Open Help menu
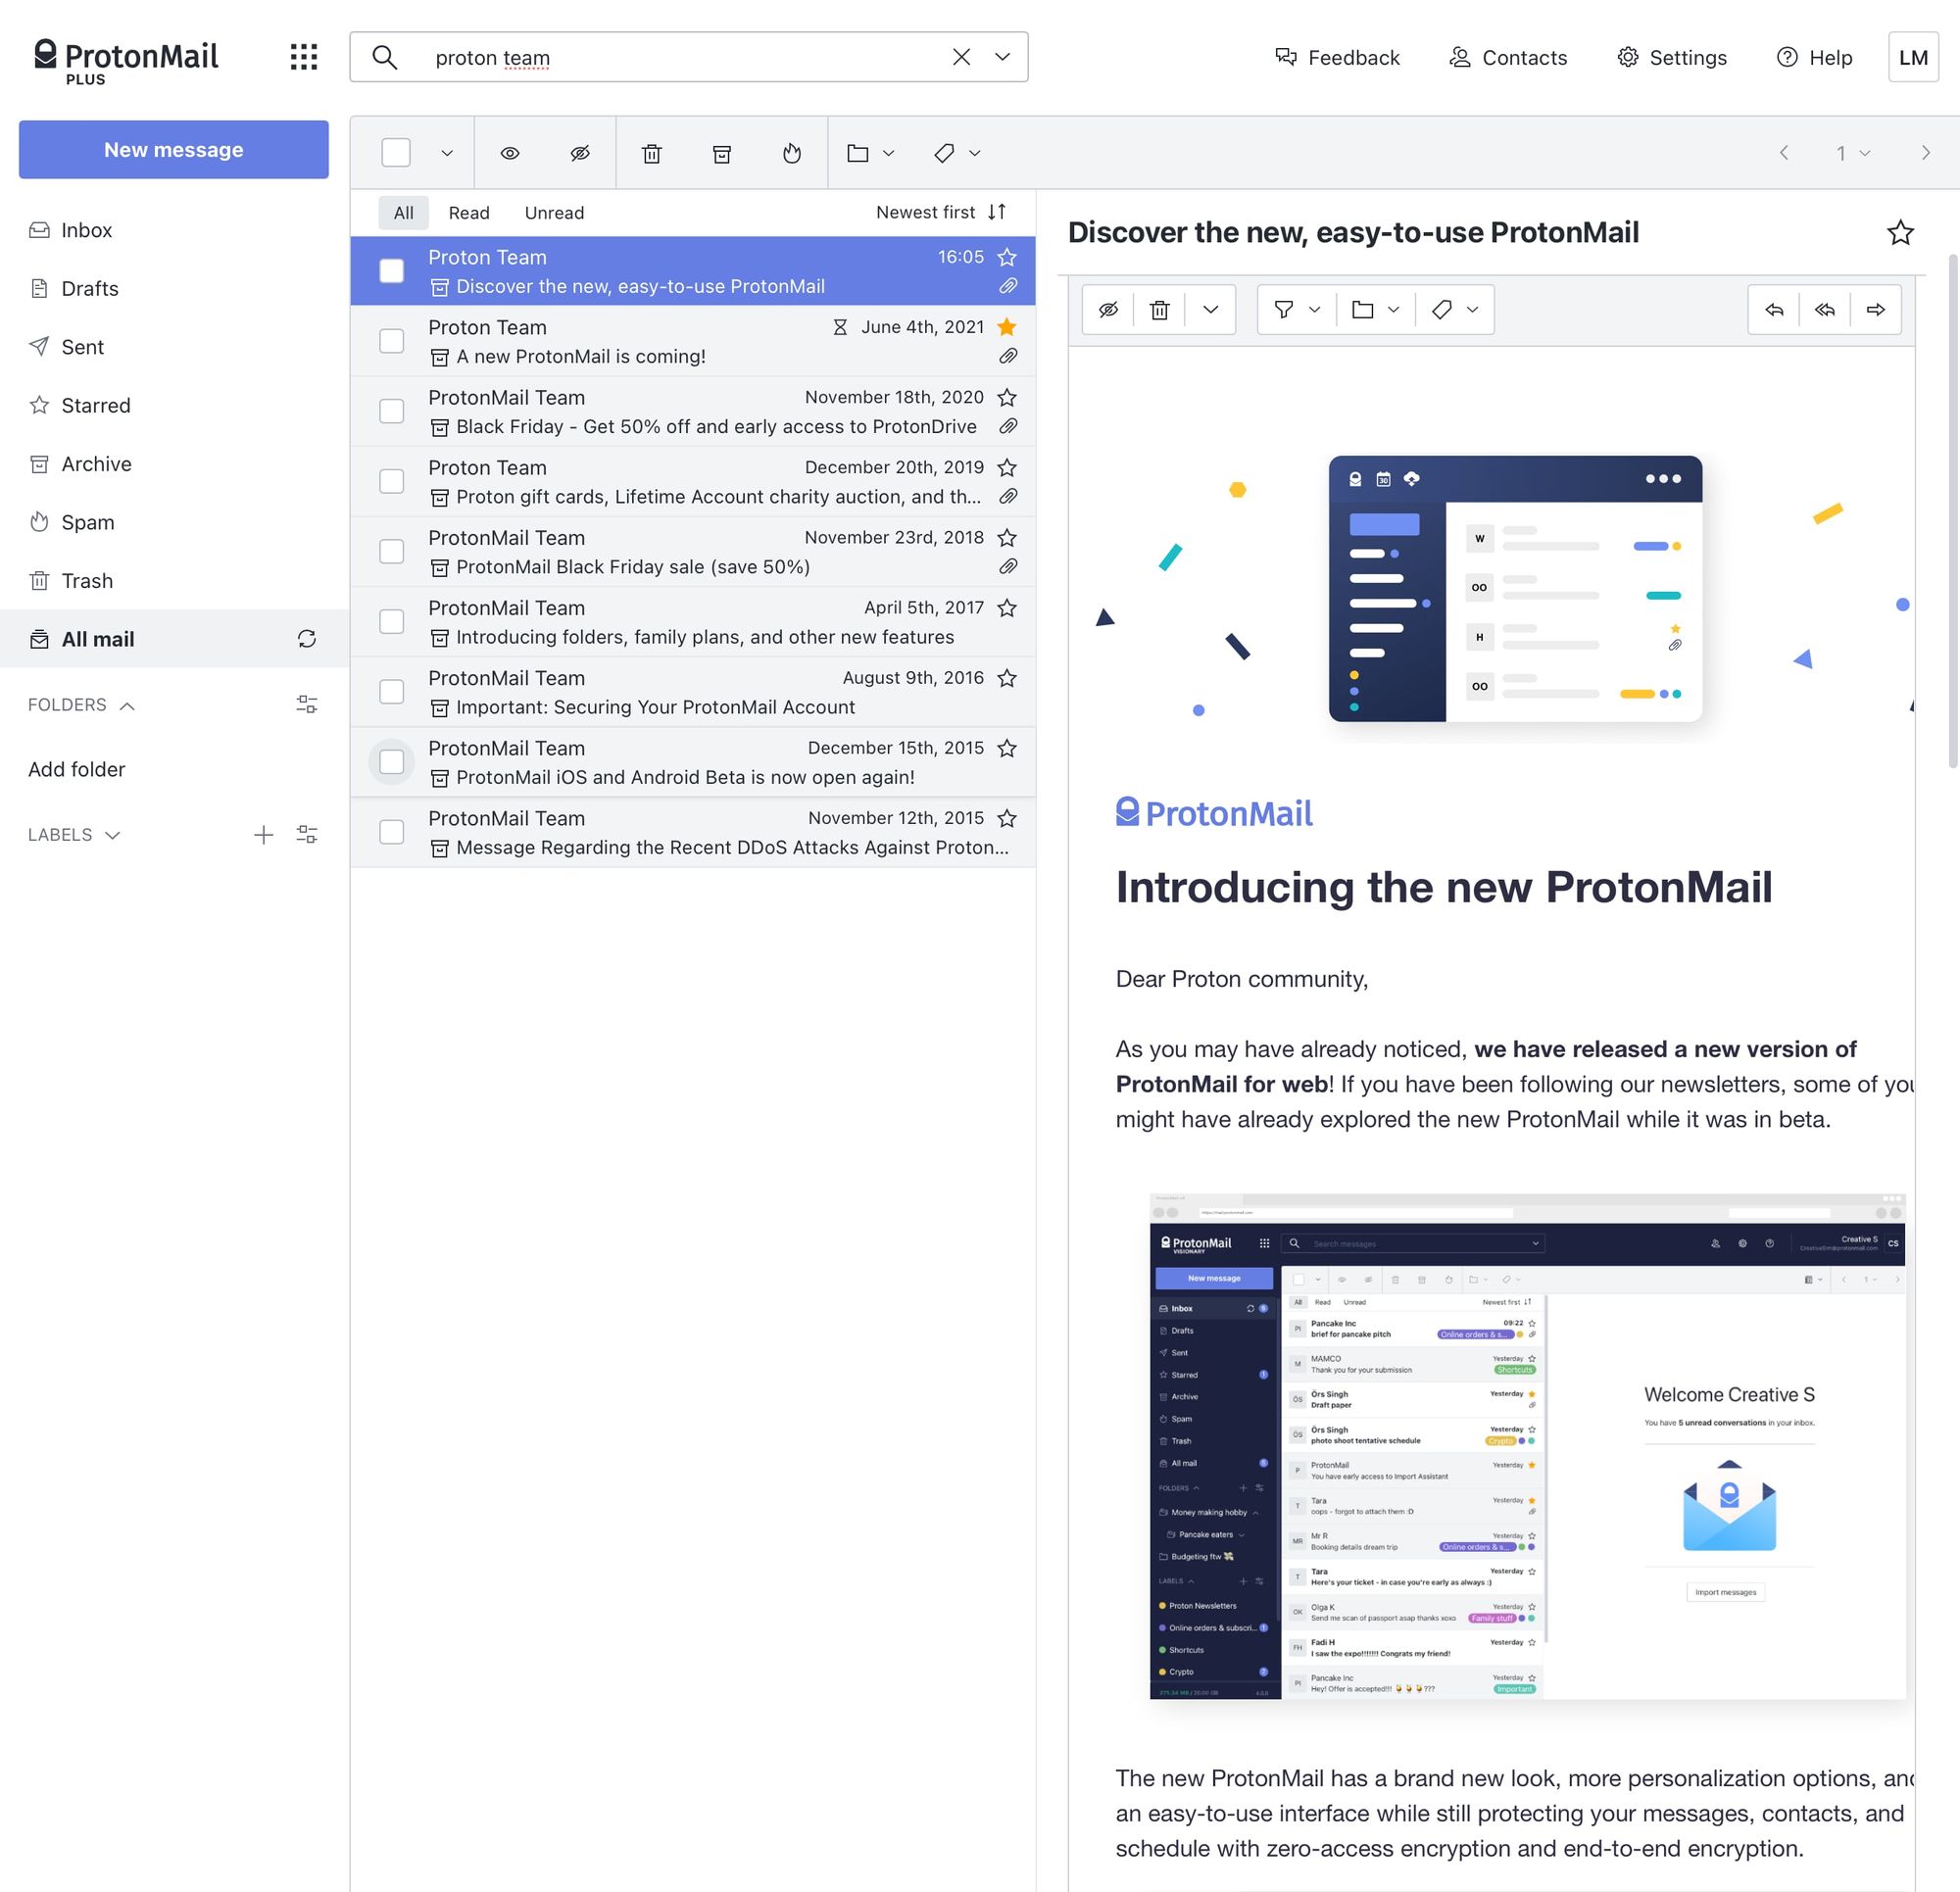Viewport: 1960px width, 1892px height. pyautogui.click(x=1815, y=57)
